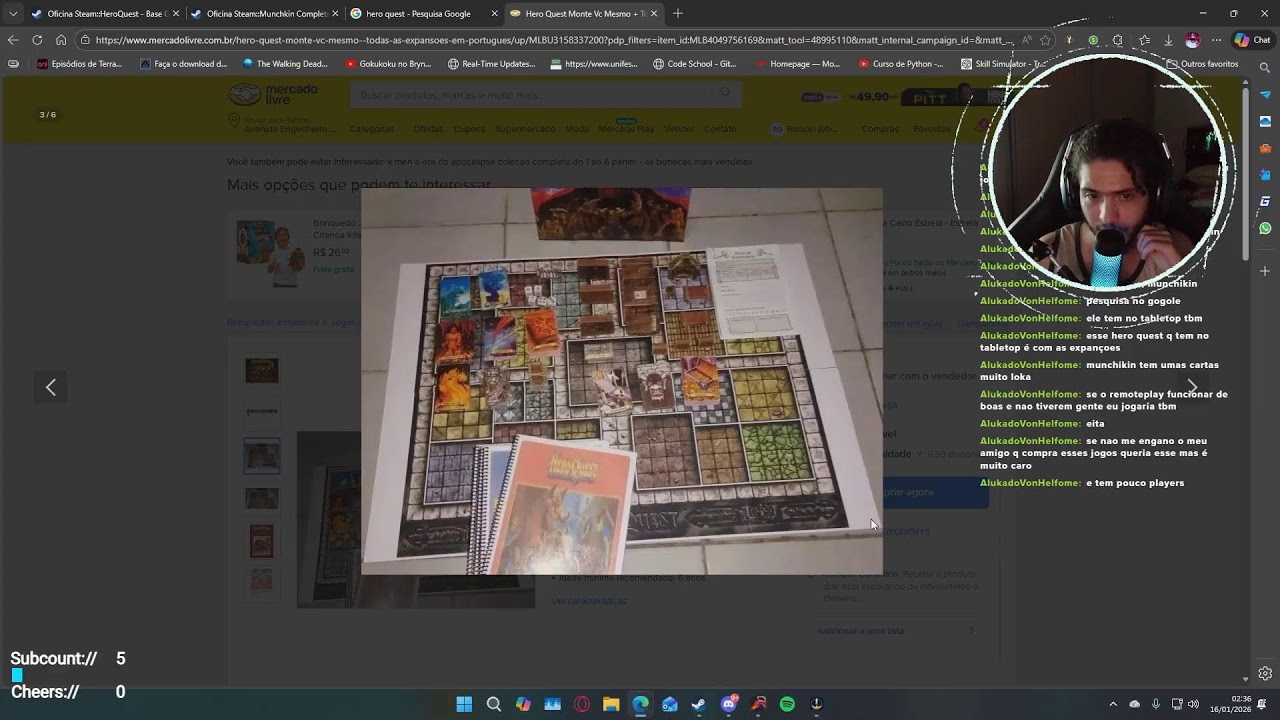
Task: Open notifications bell in tray
Action: 1262,704
